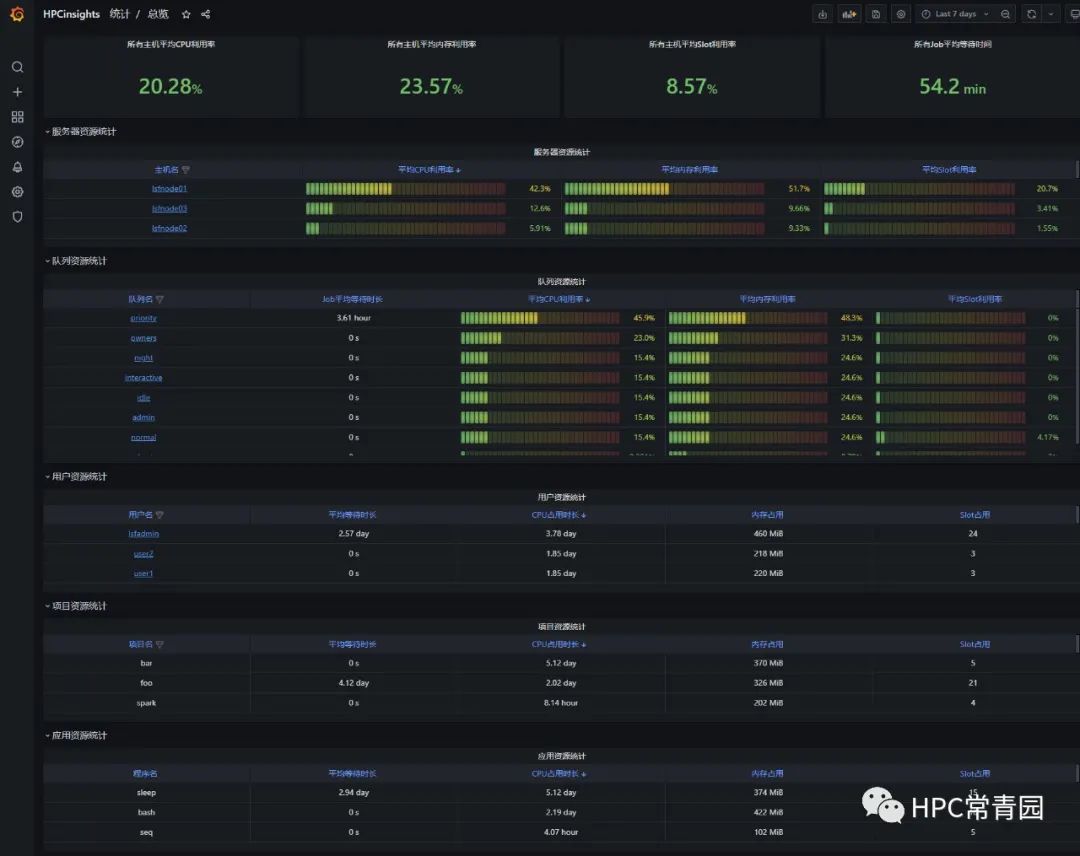The width and height of the screenshot is (1080, 856).
Task: Open the interactive queue link
Action: tap(143, 378)
